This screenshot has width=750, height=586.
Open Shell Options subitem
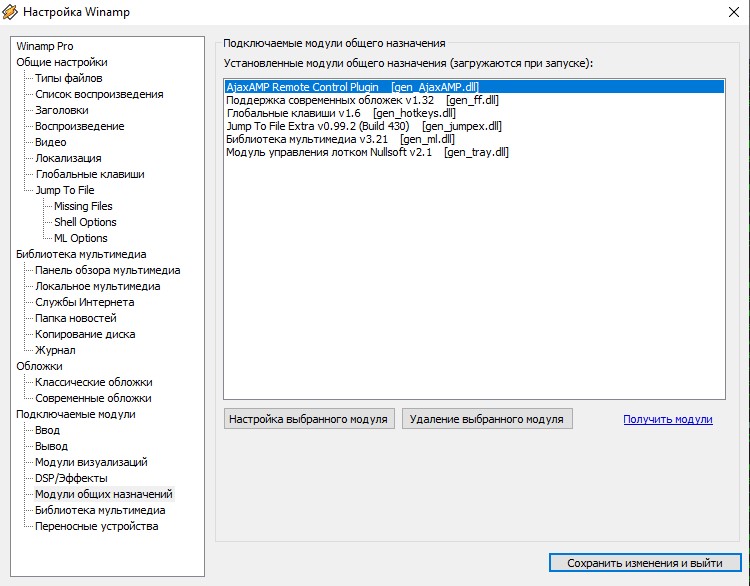pos(85,222)
